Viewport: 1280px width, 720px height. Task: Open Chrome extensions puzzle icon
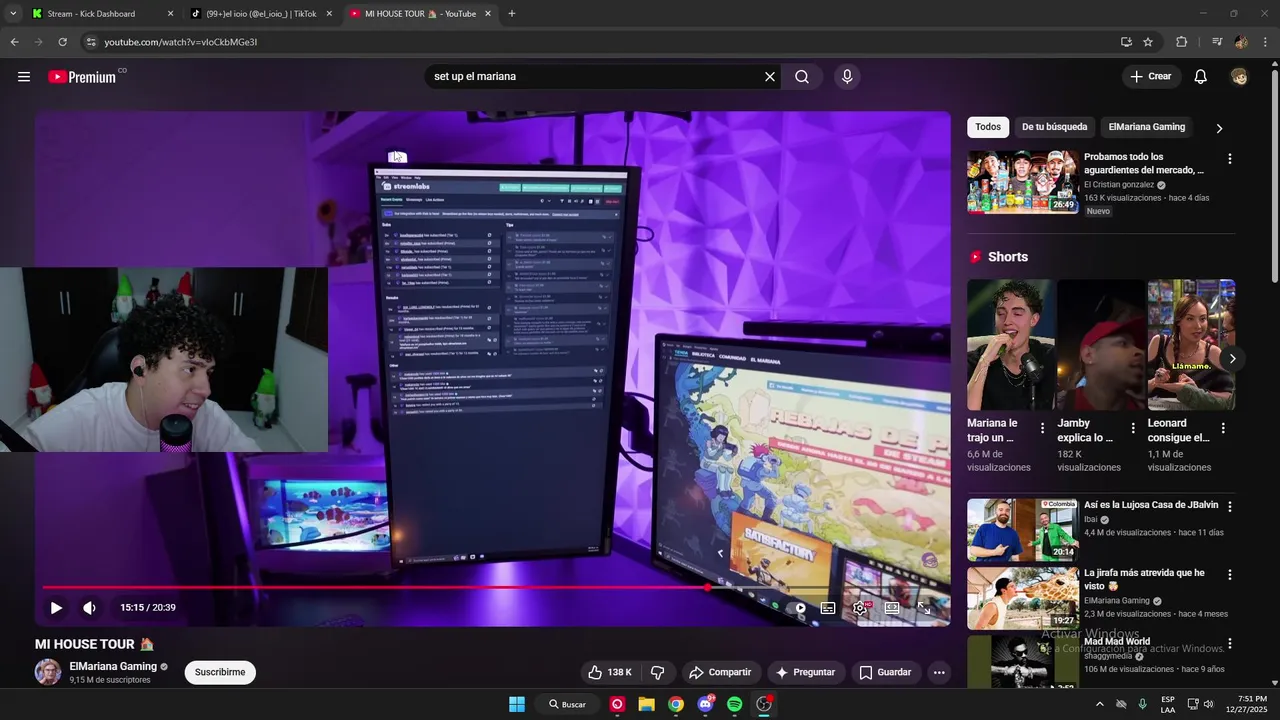1181,42
